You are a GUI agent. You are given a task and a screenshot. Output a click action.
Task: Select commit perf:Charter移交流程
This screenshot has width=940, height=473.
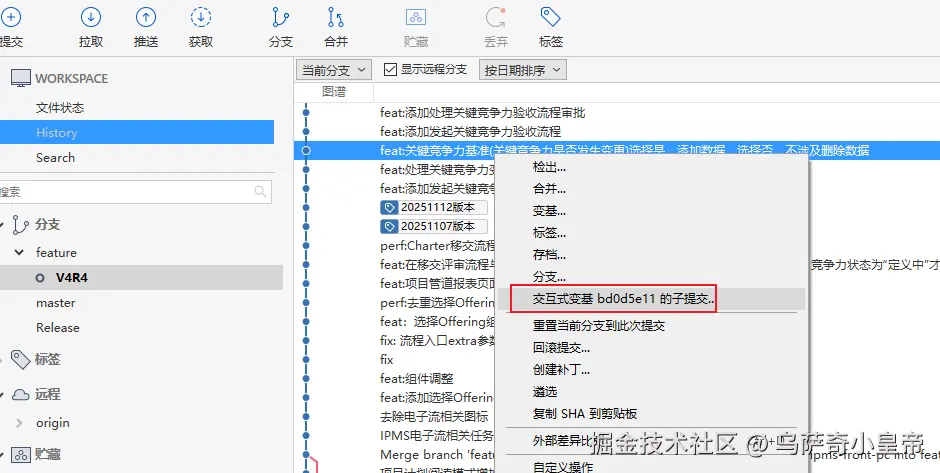tap(438, 246)
